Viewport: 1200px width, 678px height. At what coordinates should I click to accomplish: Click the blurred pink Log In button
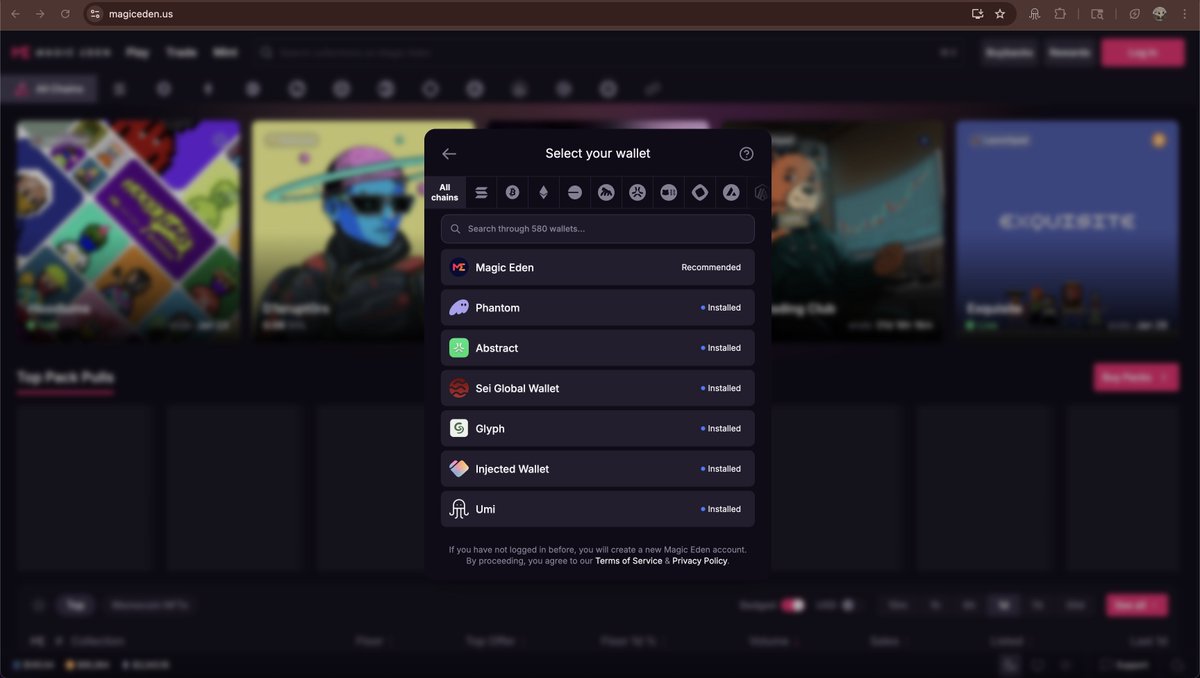(1142, 53)
